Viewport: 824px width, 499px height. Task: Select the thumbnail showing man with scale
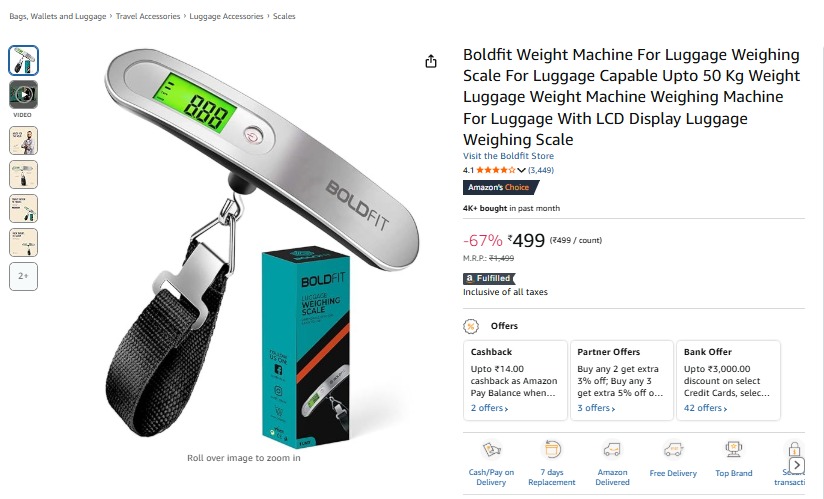[23, 140]
